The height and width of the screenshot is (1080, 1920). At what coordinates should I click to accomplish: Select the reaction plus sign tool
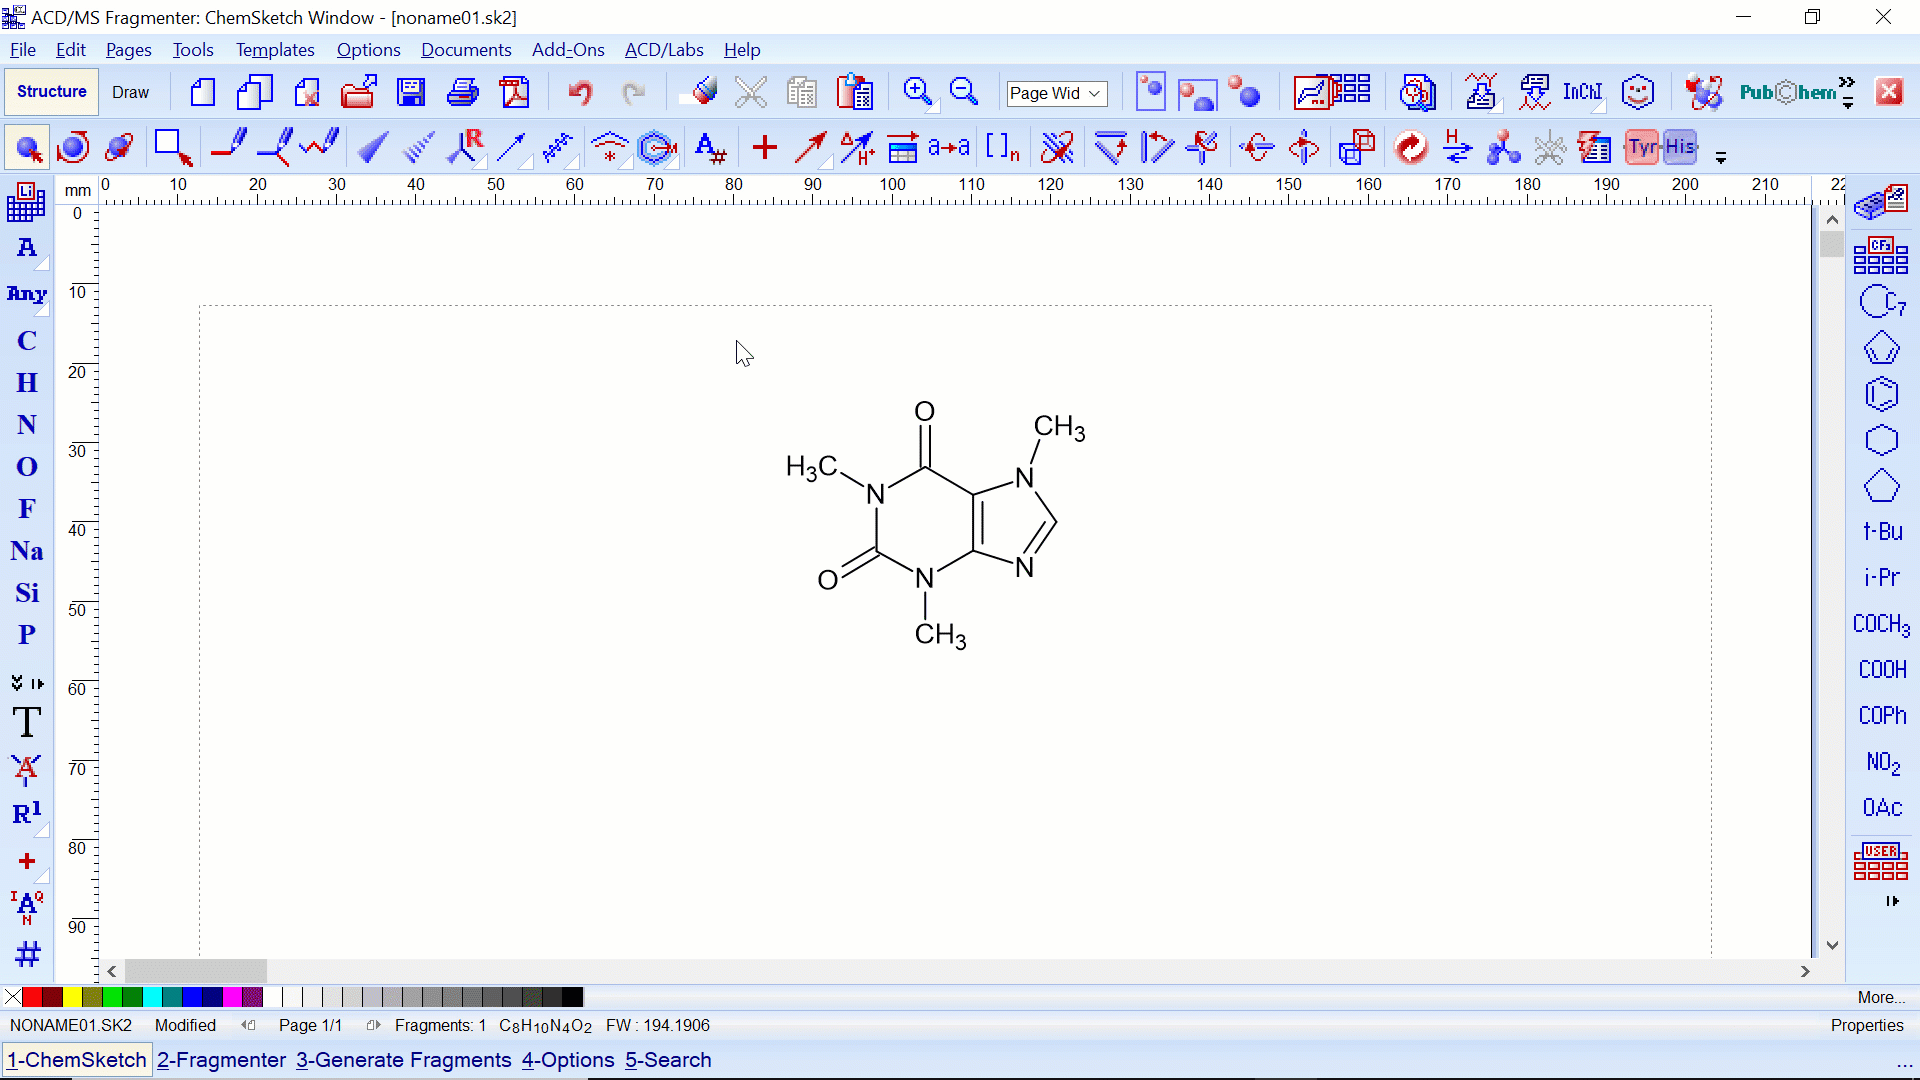click(x=765, y=148)
